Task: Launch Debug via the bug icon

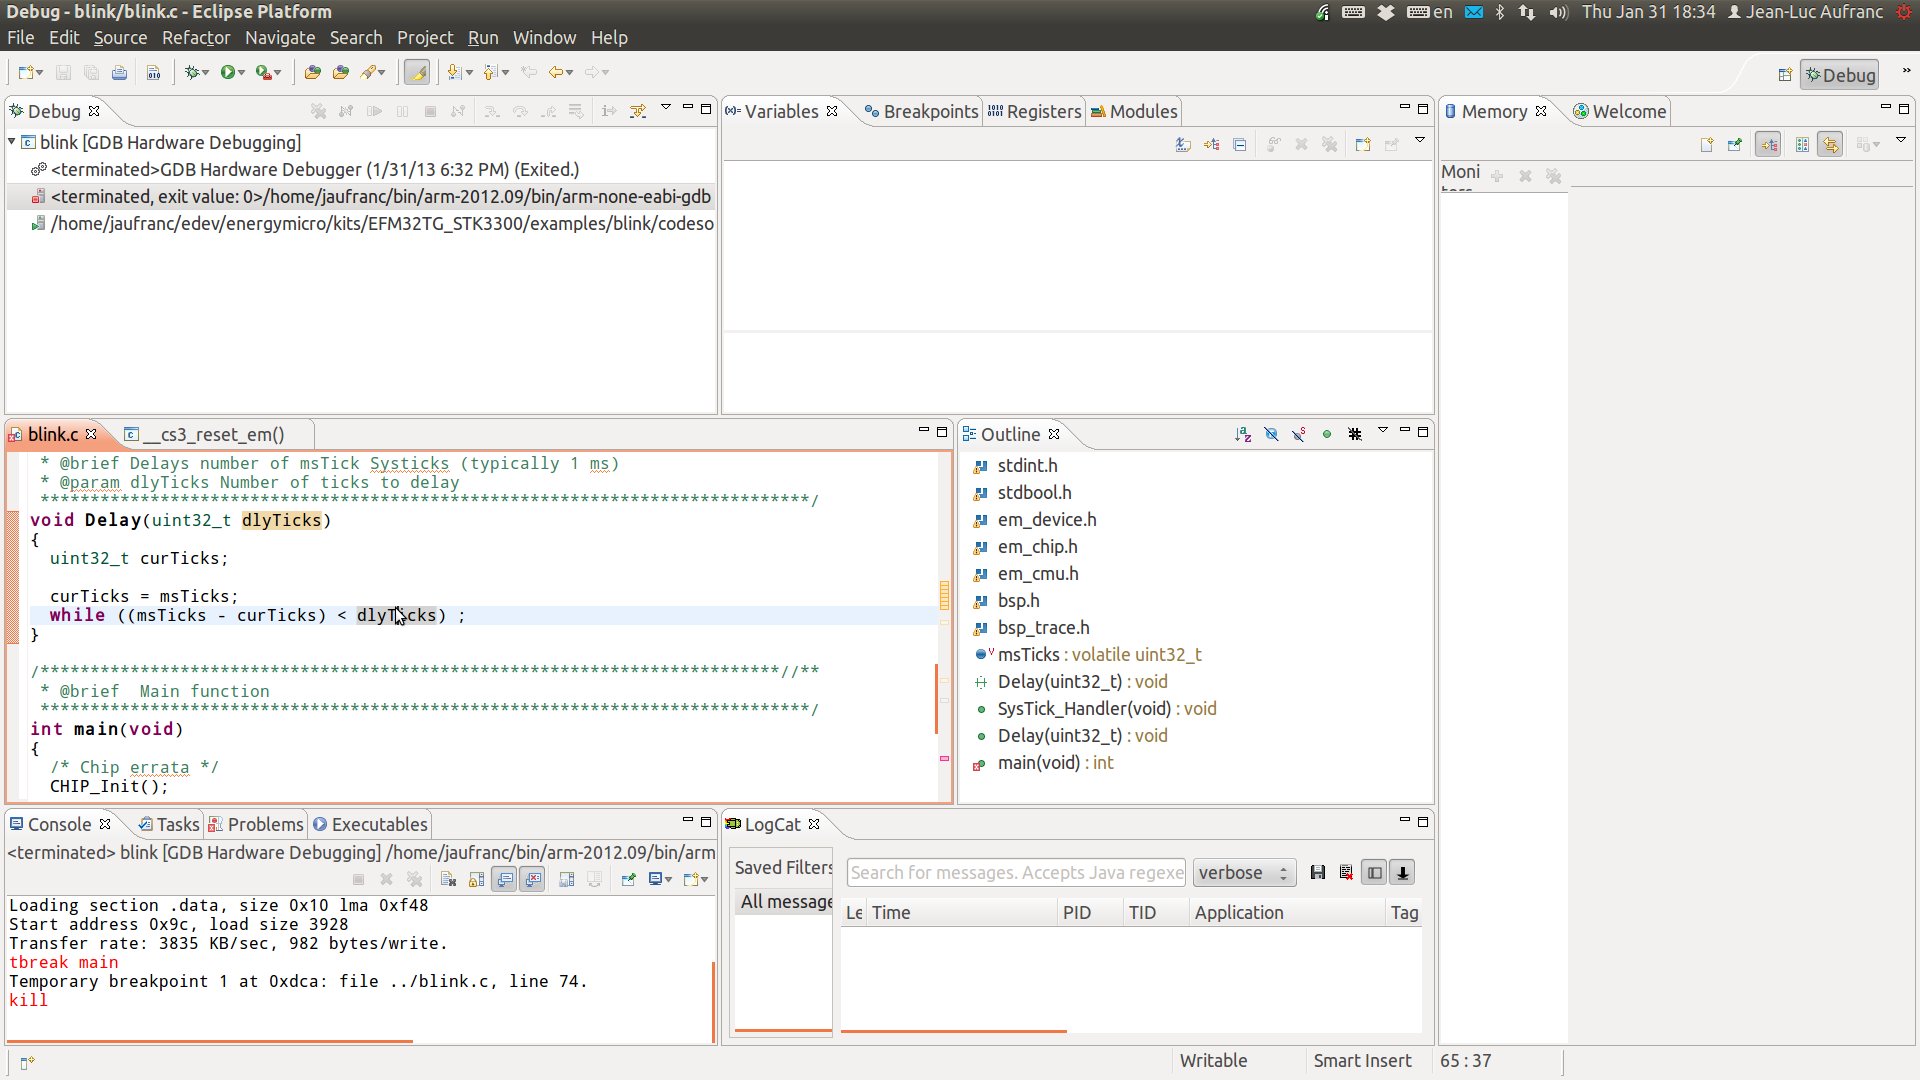Action: coord(192,72)
